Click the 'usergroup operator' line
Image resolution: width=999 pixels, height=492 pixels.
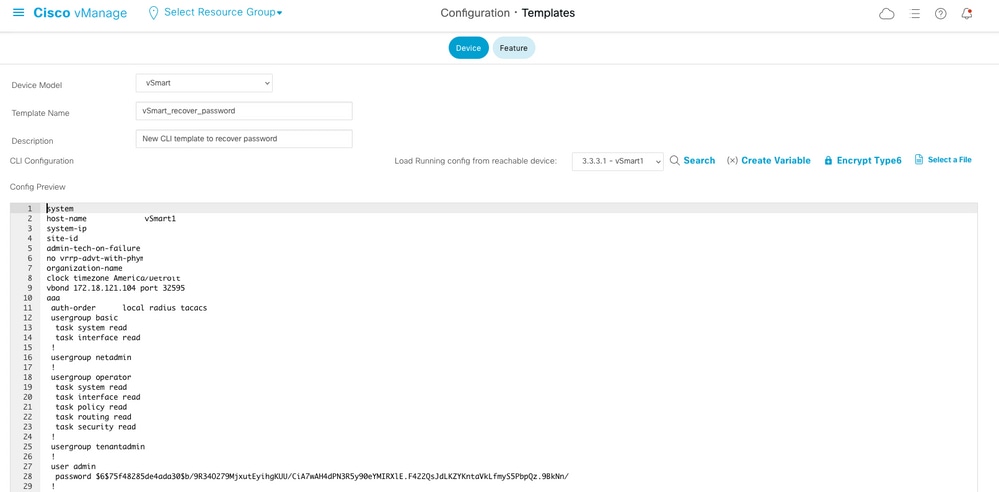tap(91, 377)
